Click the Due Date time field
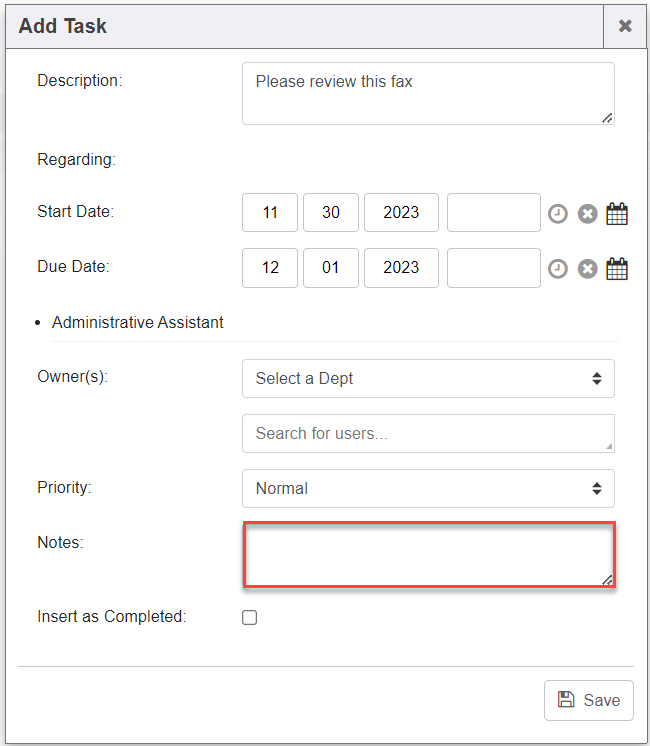The image size is (650, 746). [493, 268]
